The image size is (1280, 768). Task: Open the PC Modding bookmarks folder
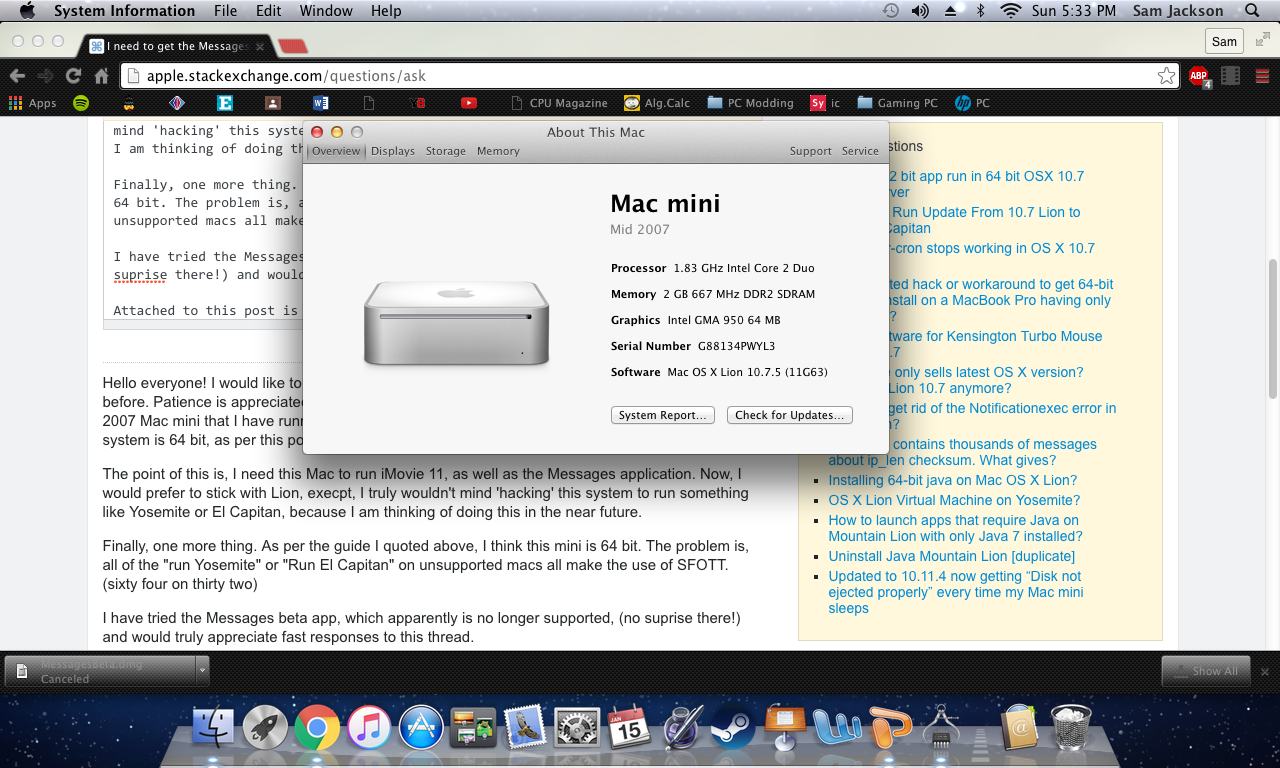[750, 102]
